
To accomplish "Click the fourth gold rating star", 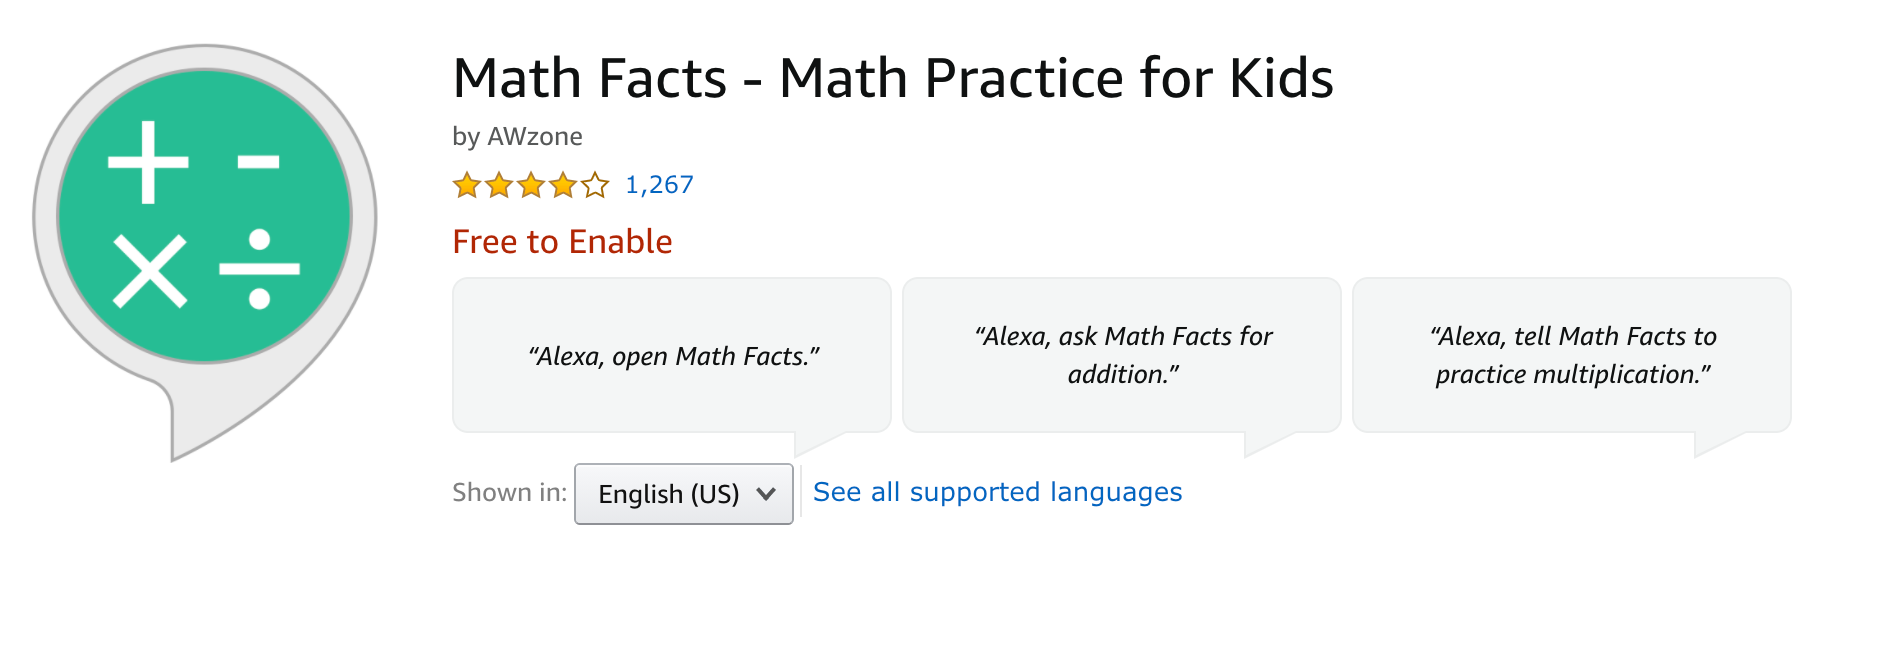I will tap(563, 185).
